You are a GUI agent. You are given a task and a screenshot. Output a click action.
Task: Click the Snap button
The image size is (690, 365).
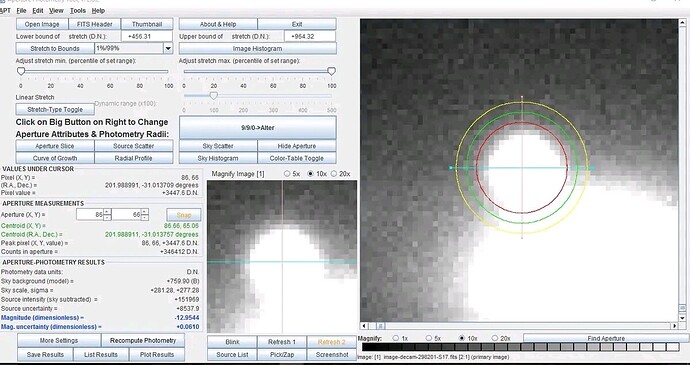tap(184, 215)
